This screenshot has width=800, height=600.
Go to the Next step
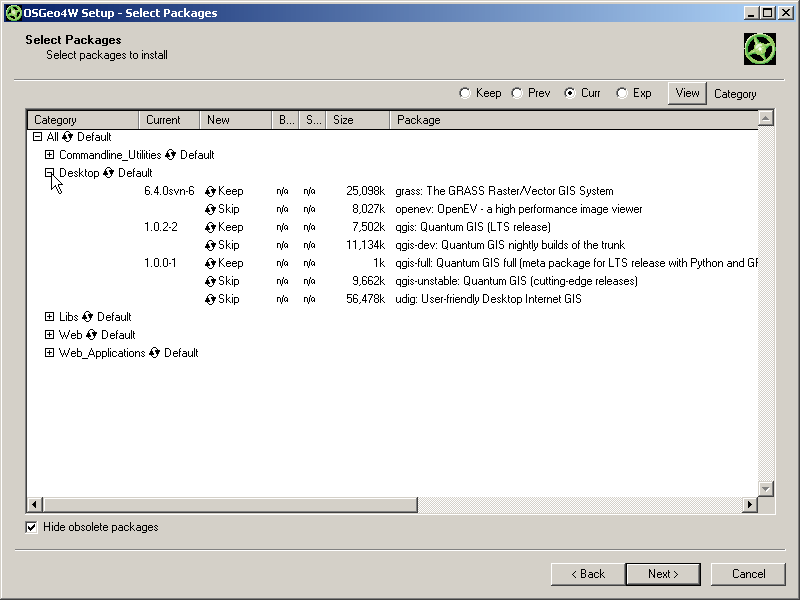[x=663, y=574]
